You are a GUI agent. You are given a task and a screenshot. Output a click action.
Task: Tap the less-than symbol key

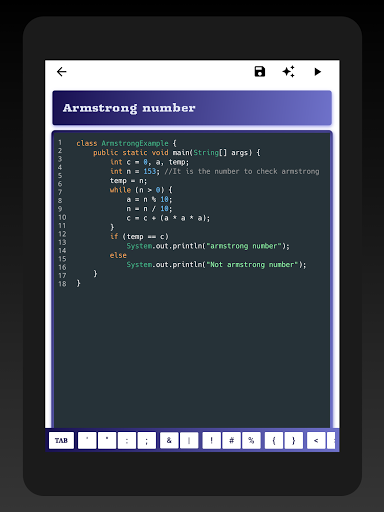pyautogui.click(x=316, y=440)
